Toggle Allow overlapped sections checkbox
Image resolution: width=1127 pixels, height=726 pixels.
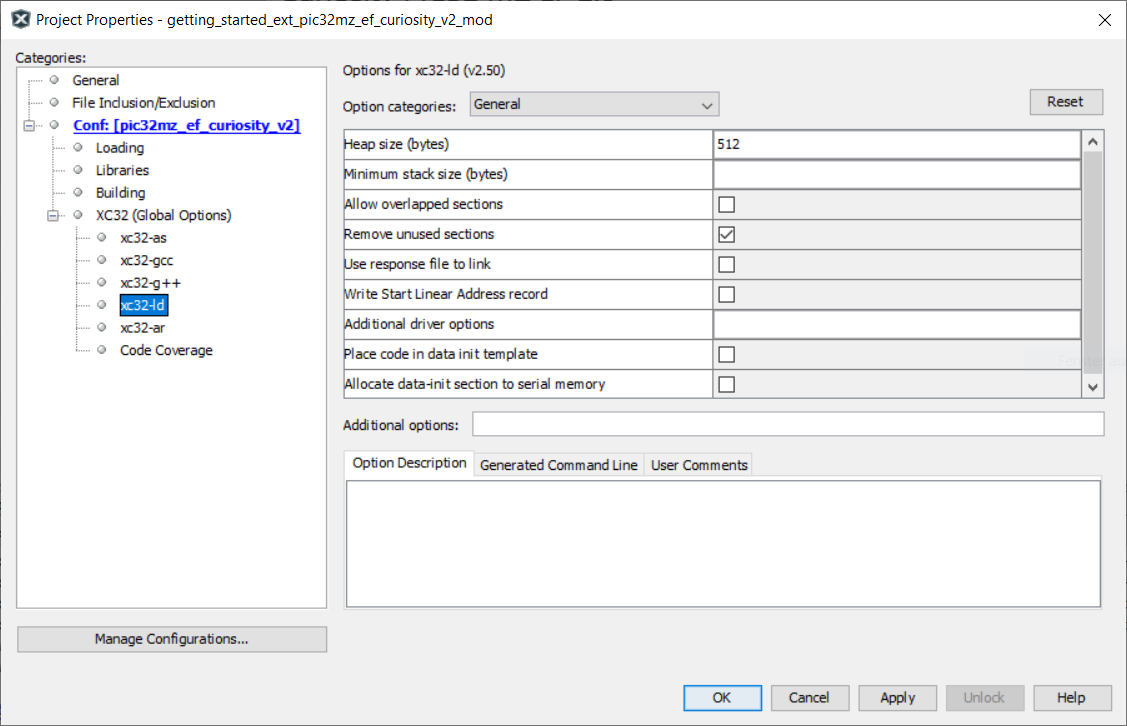pyautogui.click(x=727, y=204)
